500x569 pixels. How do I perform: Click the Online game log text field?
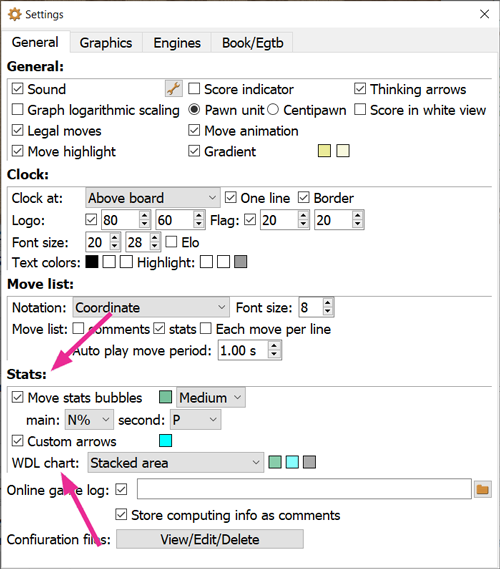pos(304,489)
